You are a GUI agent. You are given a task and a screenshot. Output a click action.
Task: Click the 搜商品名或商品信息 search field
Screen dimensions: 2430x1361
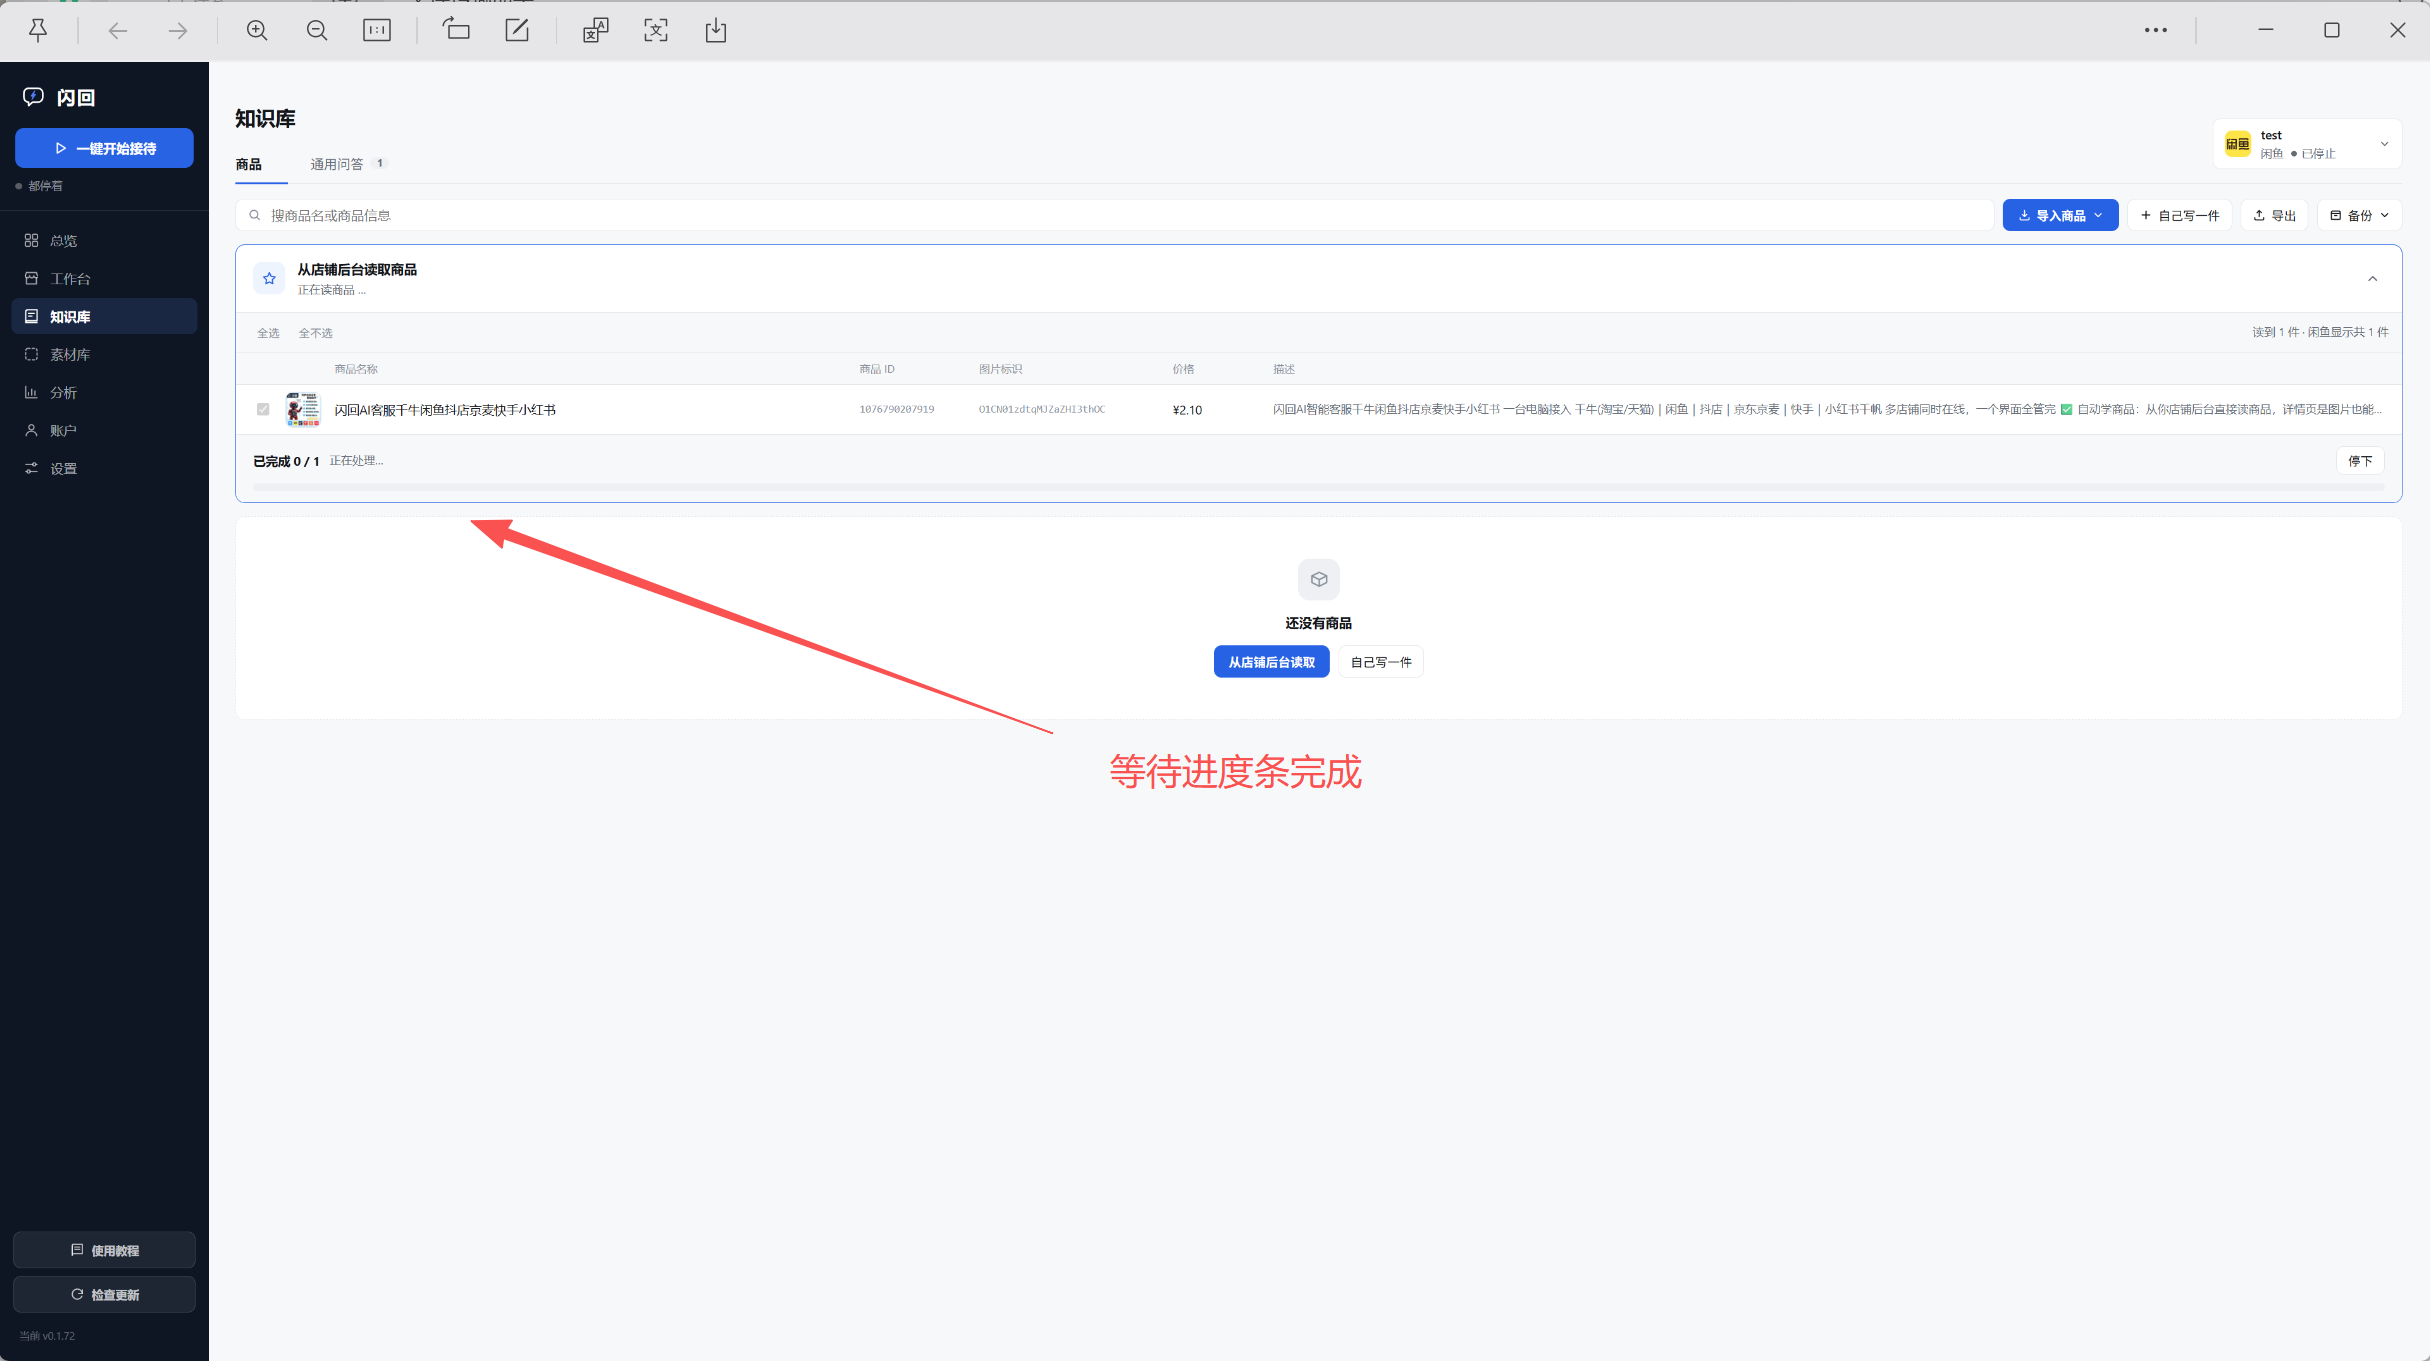point(1115,215)
